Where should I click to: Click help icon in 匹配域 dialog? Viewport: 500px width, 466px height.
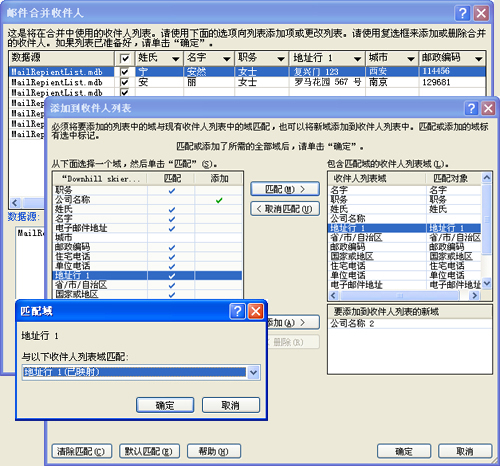tap(237, 311)
